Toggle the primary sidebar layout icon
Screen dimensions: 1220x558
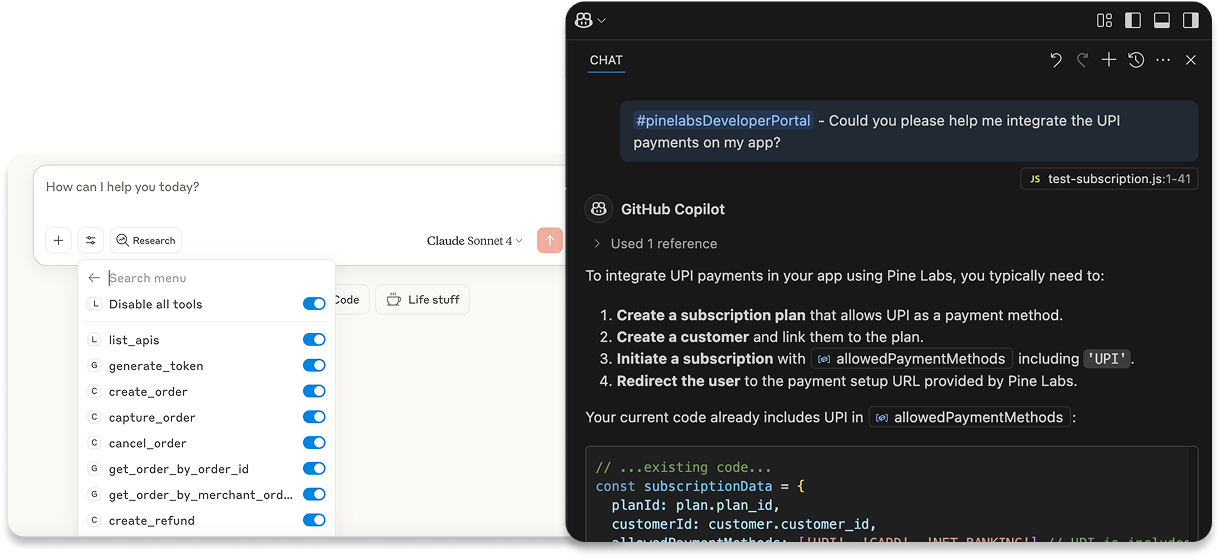click(1133, 20)
